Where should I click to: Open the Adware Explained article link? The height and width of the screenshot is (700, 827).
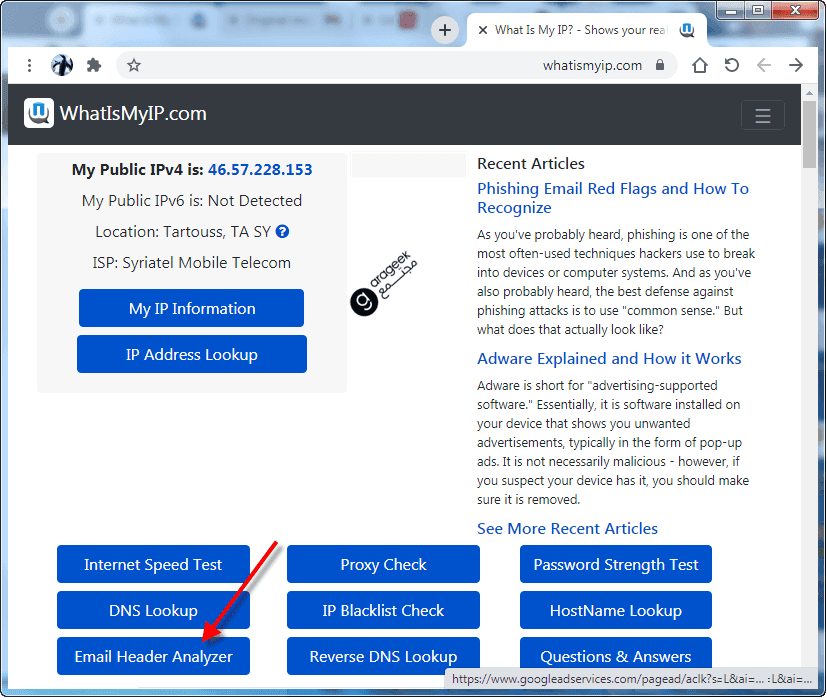pos(609,358)
